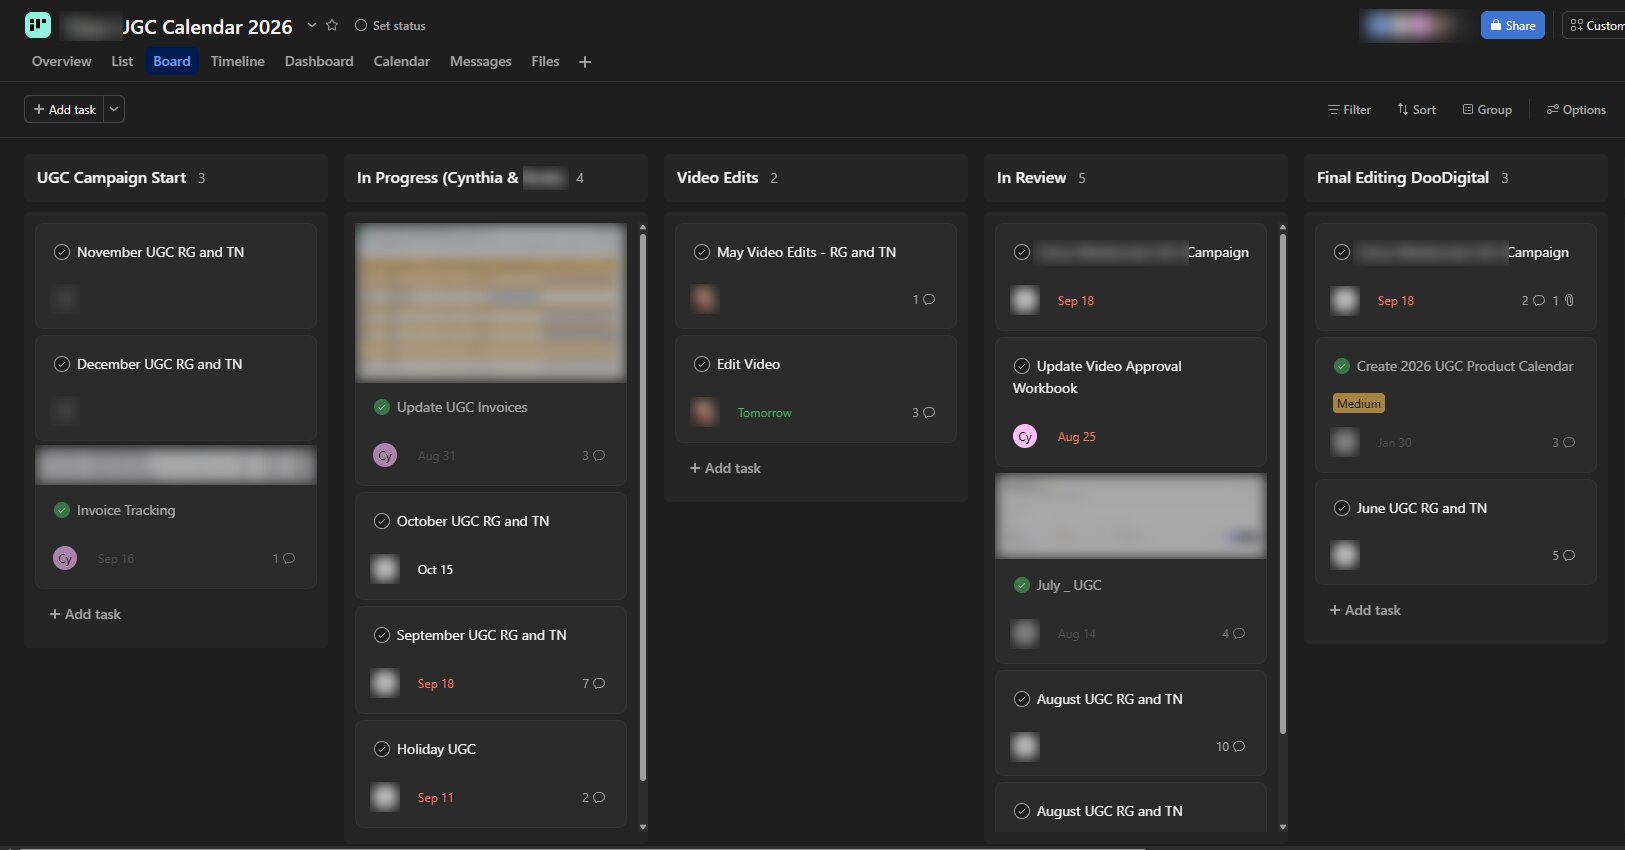Open comment on May Video Edits card

click(x=924, y=299)
